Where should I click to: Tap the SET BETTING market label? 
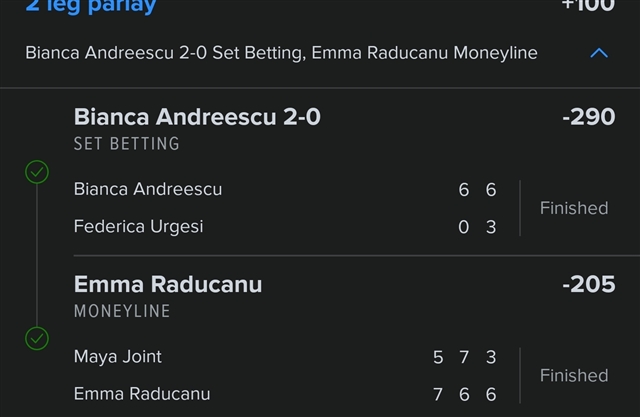point(127,144)
